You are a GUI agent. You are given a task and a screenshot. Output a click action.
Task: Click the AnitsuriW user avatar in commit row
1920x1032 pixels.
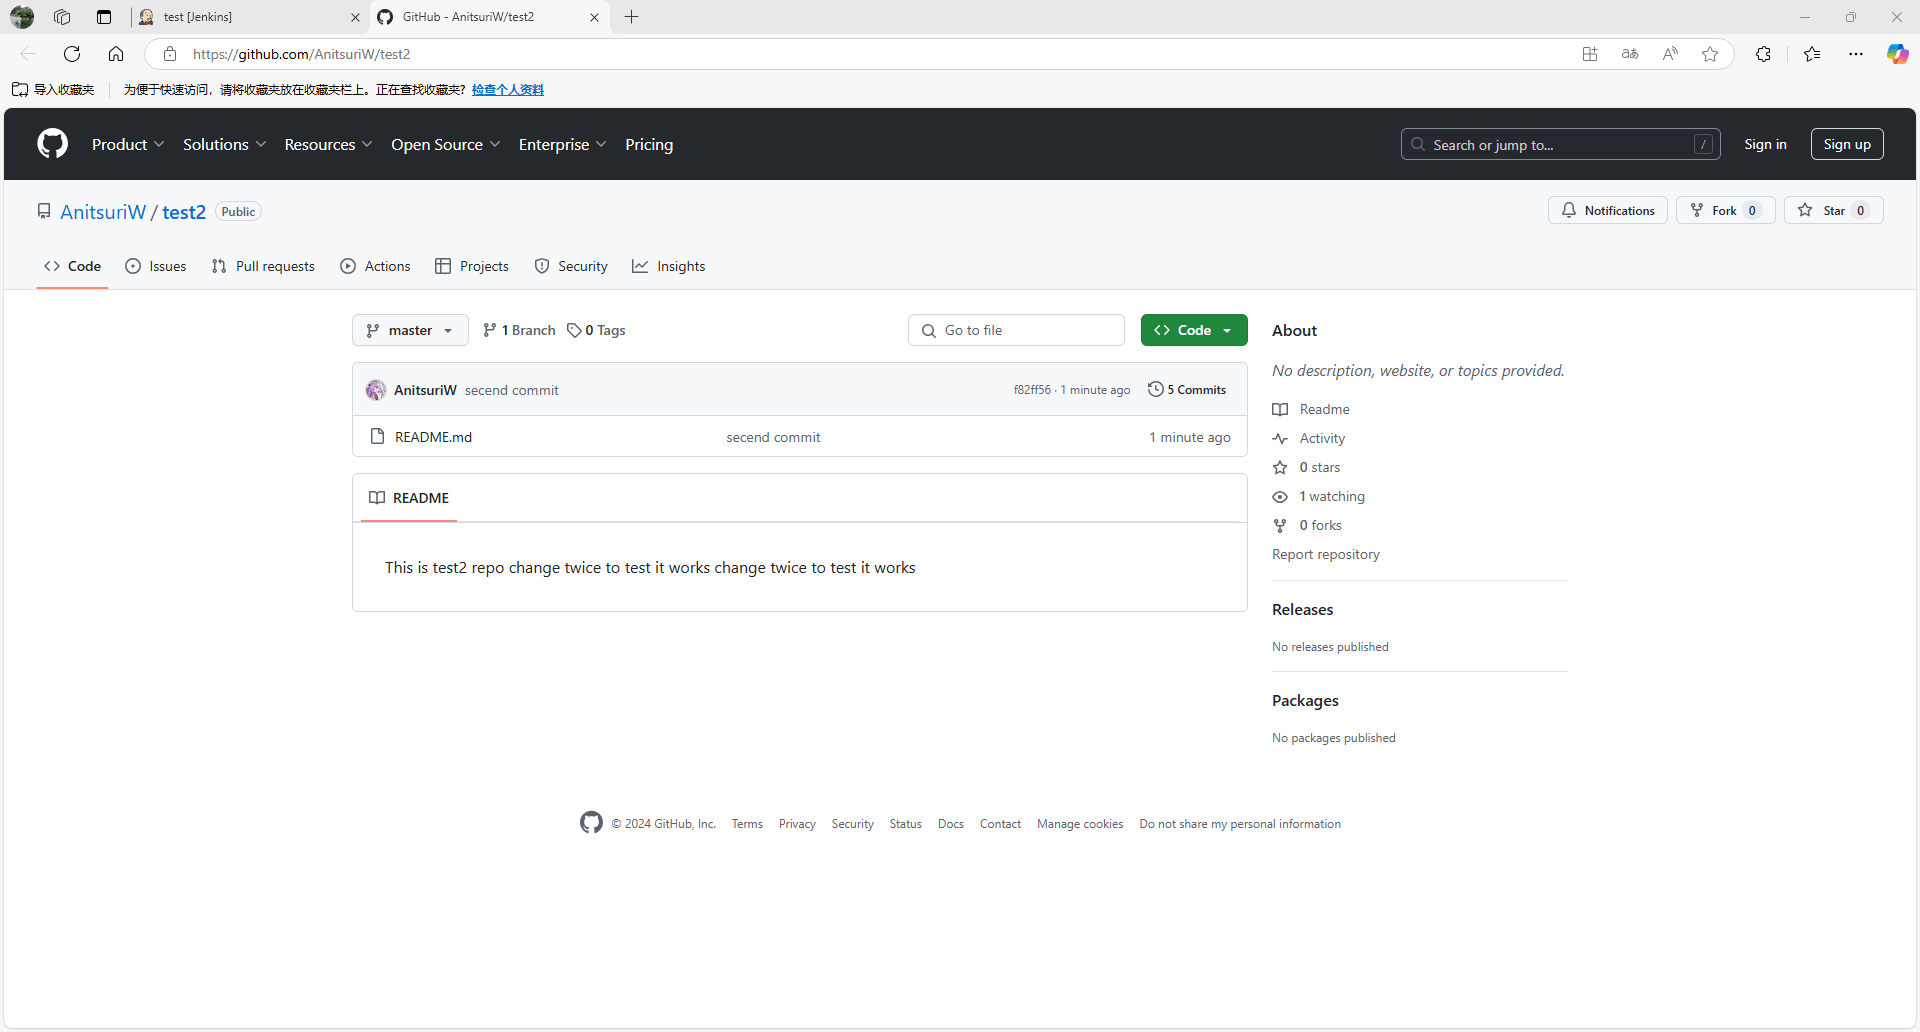pos(376,390)
